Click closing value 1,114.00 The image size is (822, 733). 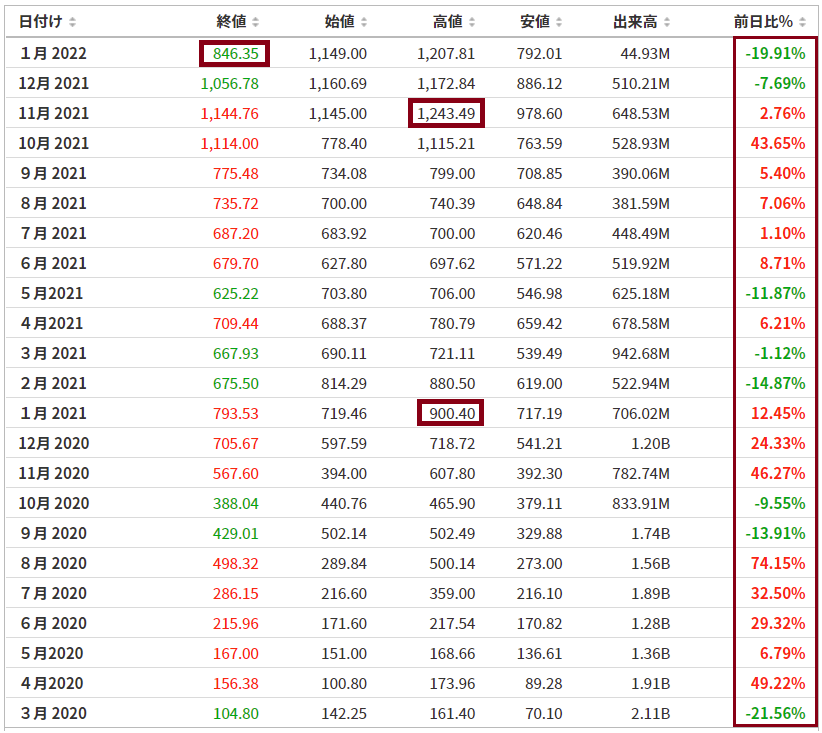point(230,144)
